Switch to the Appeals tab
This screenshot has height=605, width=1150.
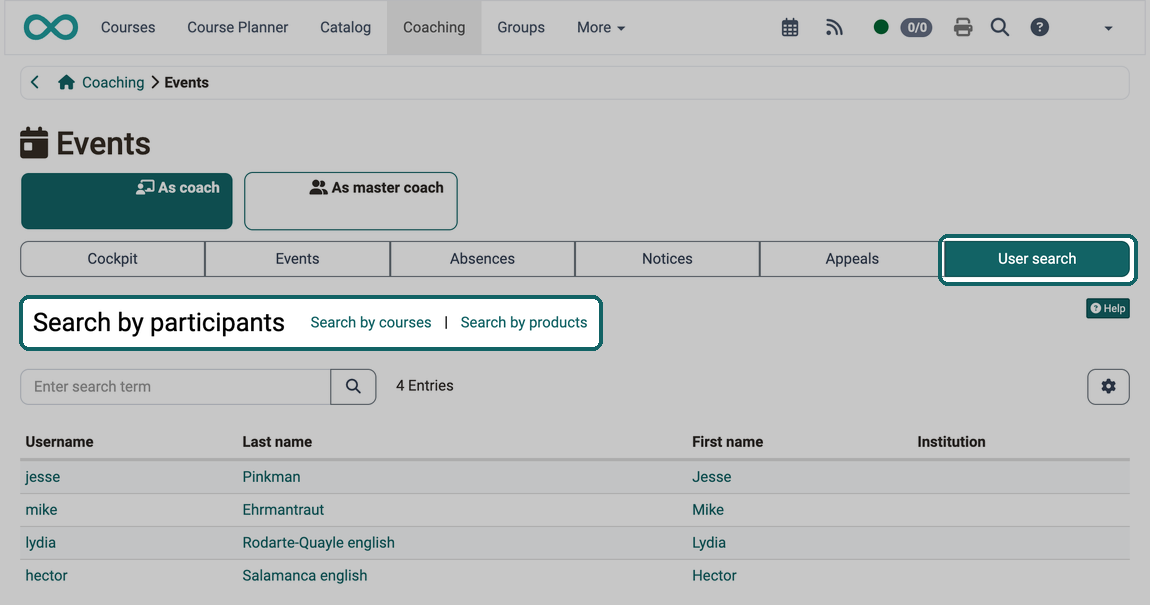pos(851,259)
